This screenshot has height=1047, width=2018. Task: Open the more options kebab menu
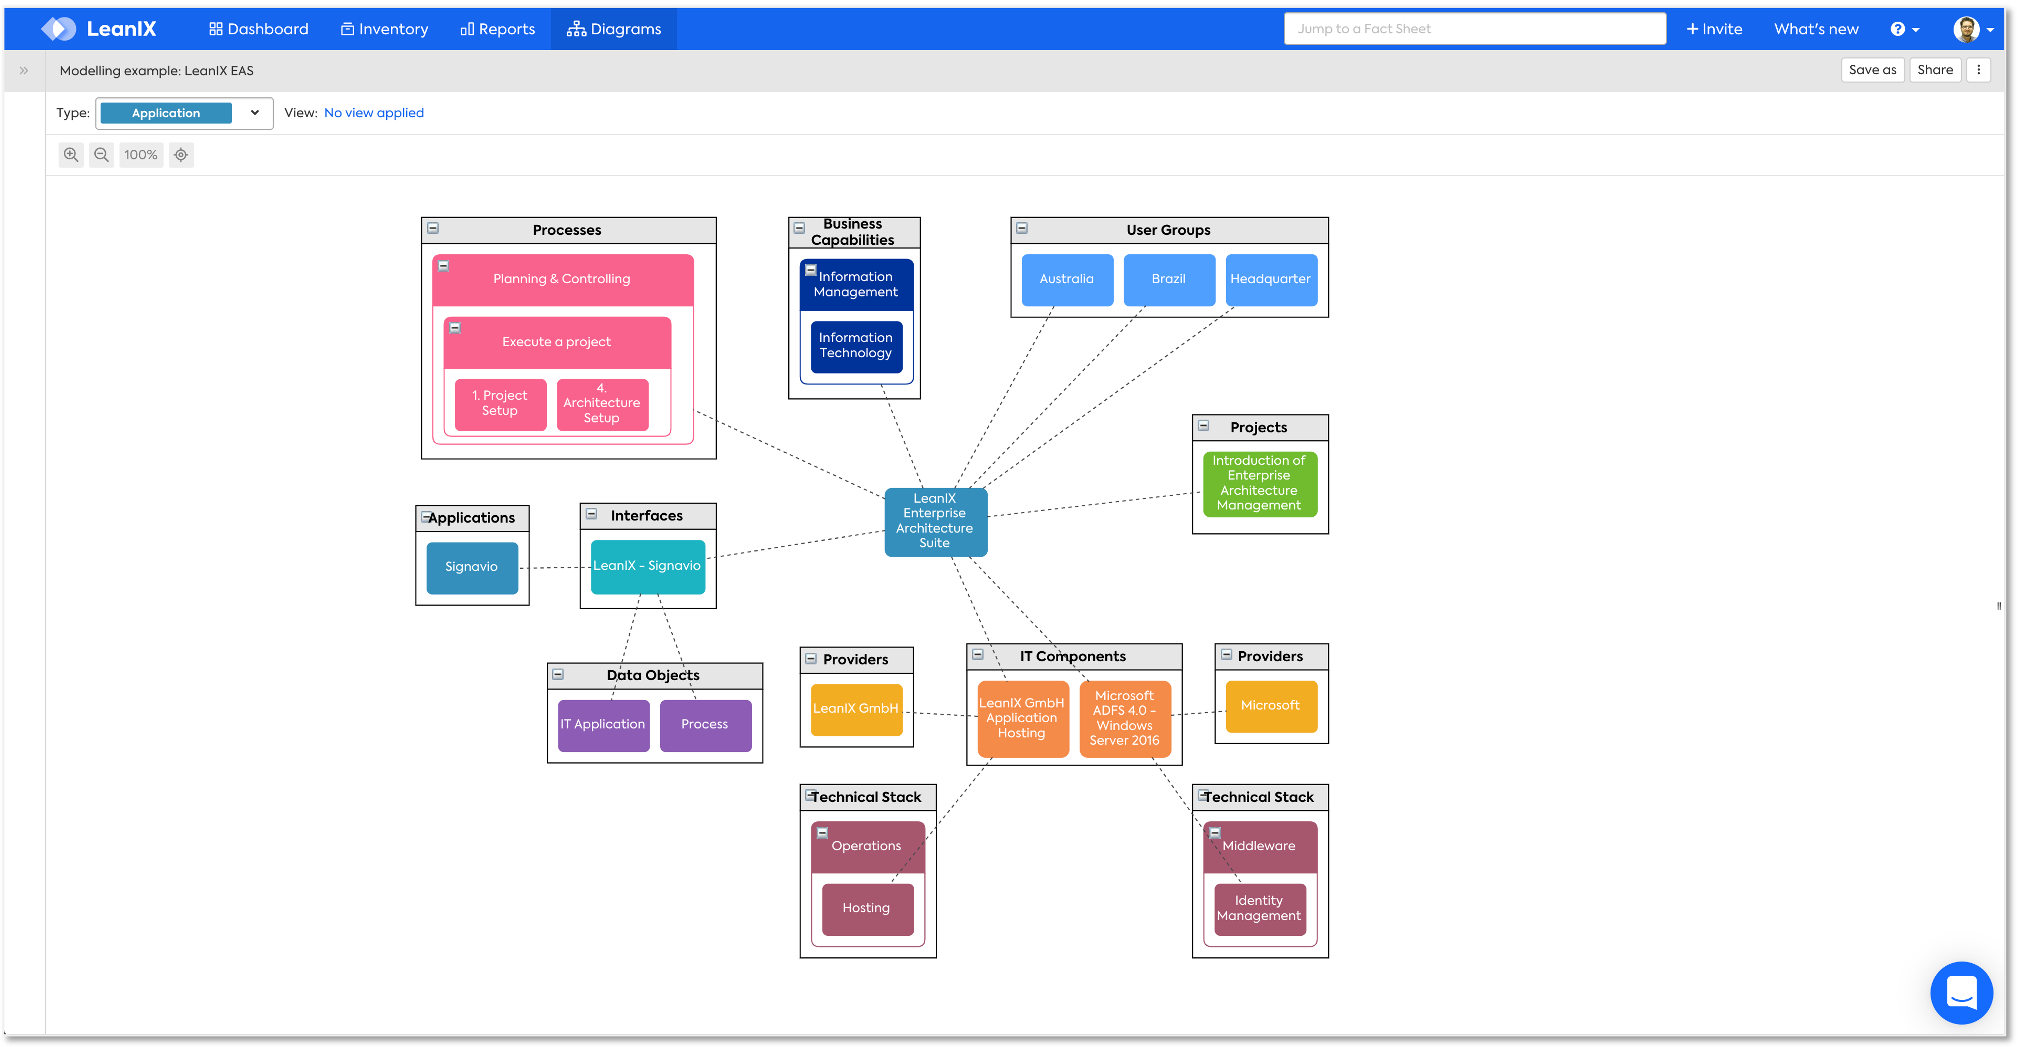[x=1978, y=70]
